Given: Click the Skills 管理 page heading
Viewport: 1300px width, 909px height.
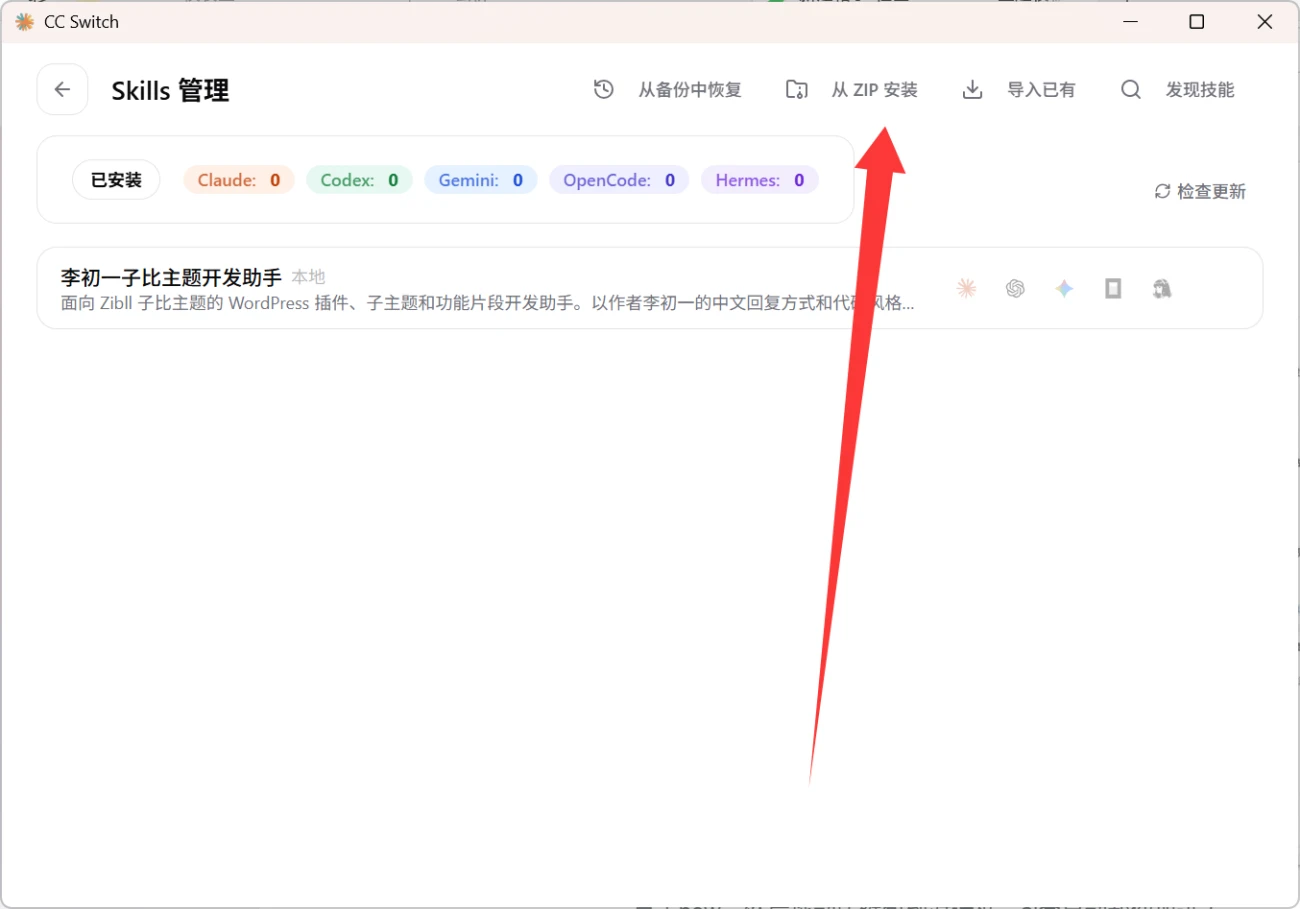Looking at the screenshot, I should click(x=170, y=90).
